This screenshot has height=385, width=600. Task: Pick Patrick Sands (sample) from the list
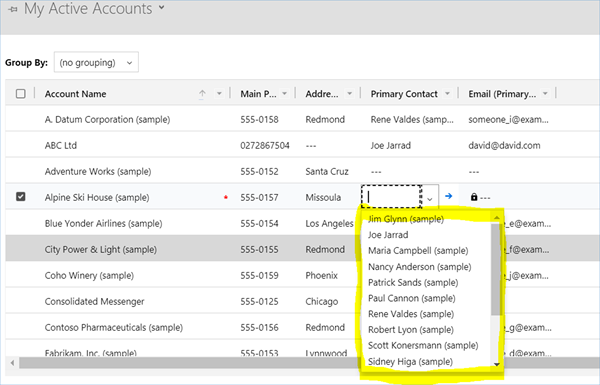pyautogui.click(x=413, y=282)
